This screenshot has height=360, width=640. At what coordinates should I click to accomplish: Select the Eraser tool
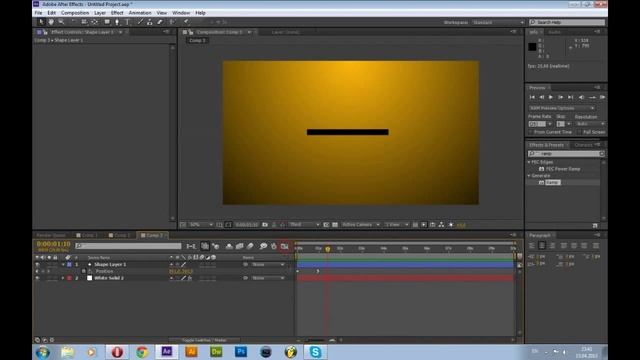[x=160, y=22]
